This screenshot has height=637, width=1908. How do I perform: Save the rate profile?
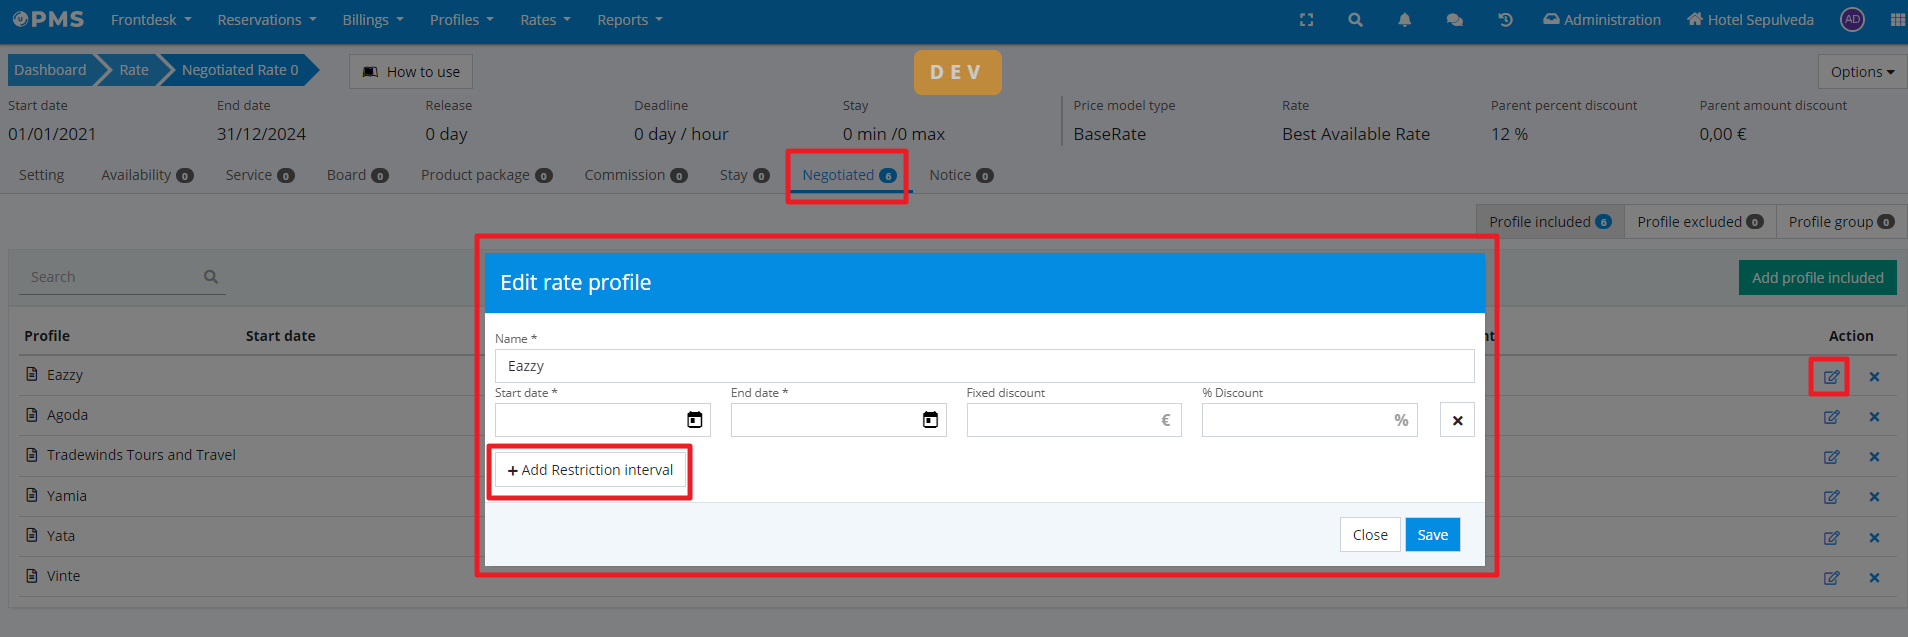pos(1432,535)
